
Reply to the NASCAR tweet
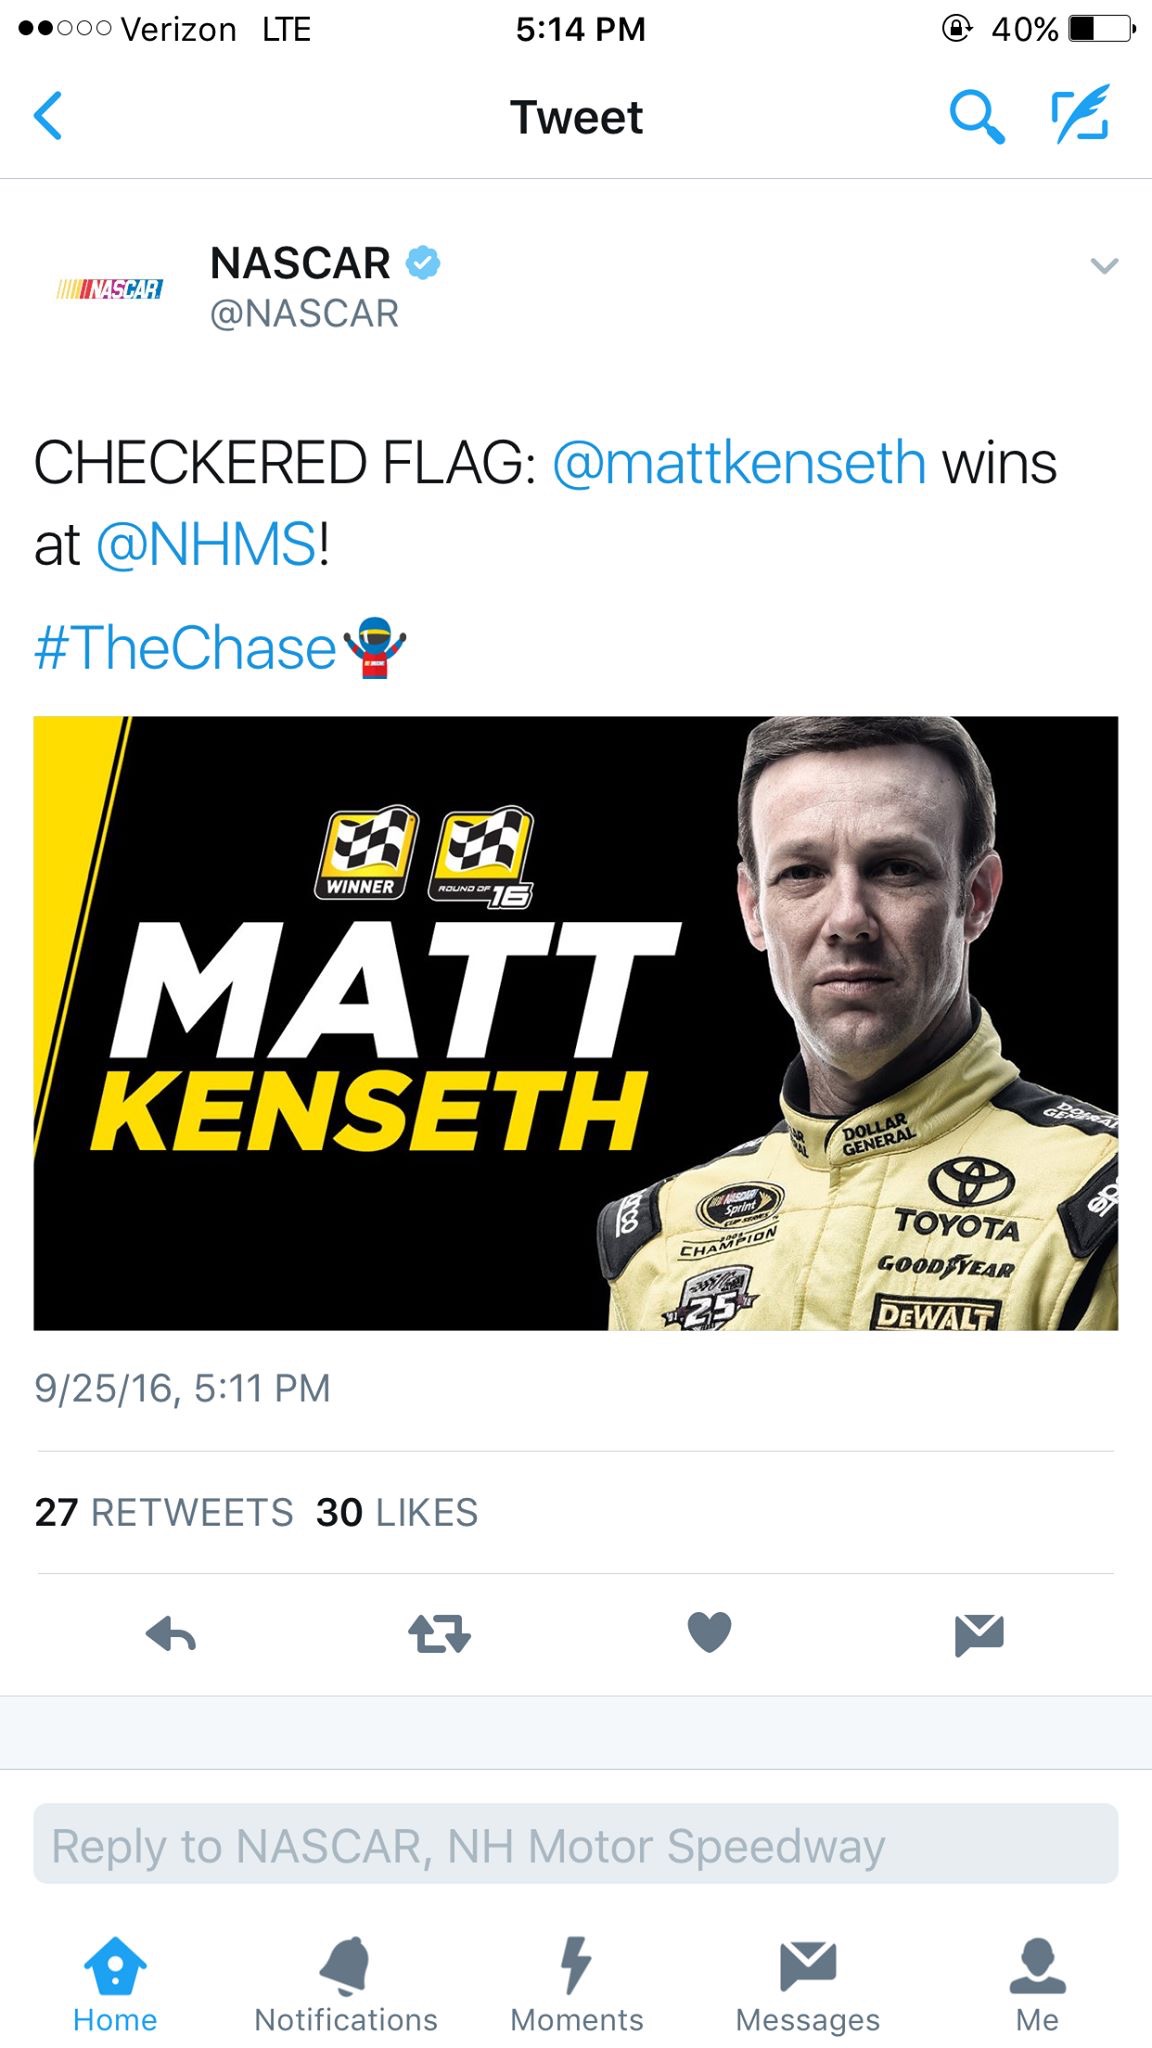(x=171, y=1634)
